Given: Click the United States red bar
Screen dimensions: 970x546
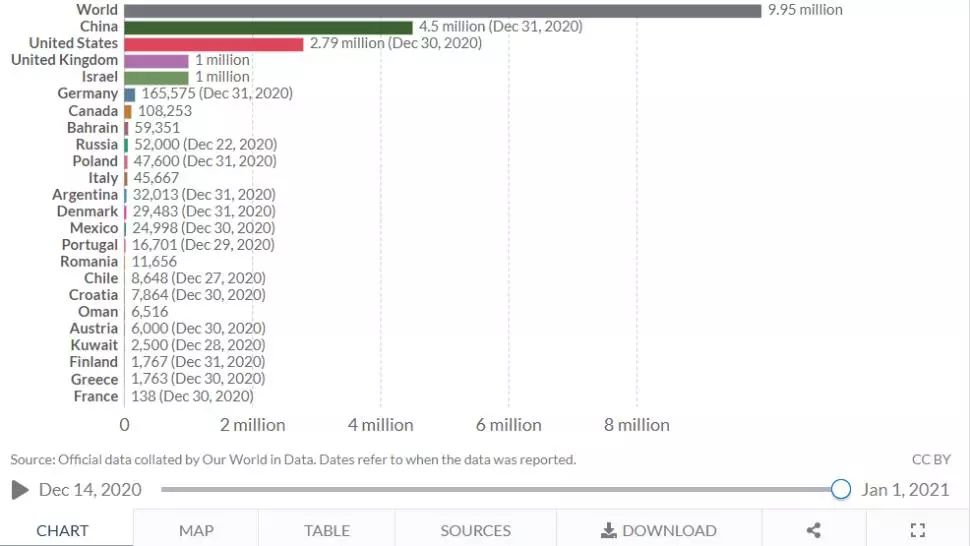Looking at the screenshot, I should pos(213,44).
